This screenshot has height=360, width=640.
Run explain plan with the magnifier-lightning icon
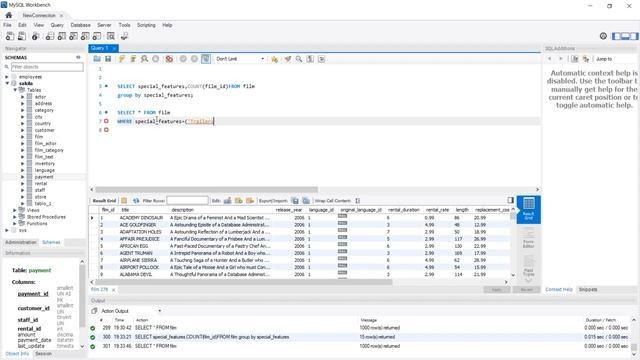click(x=144, y=59)
